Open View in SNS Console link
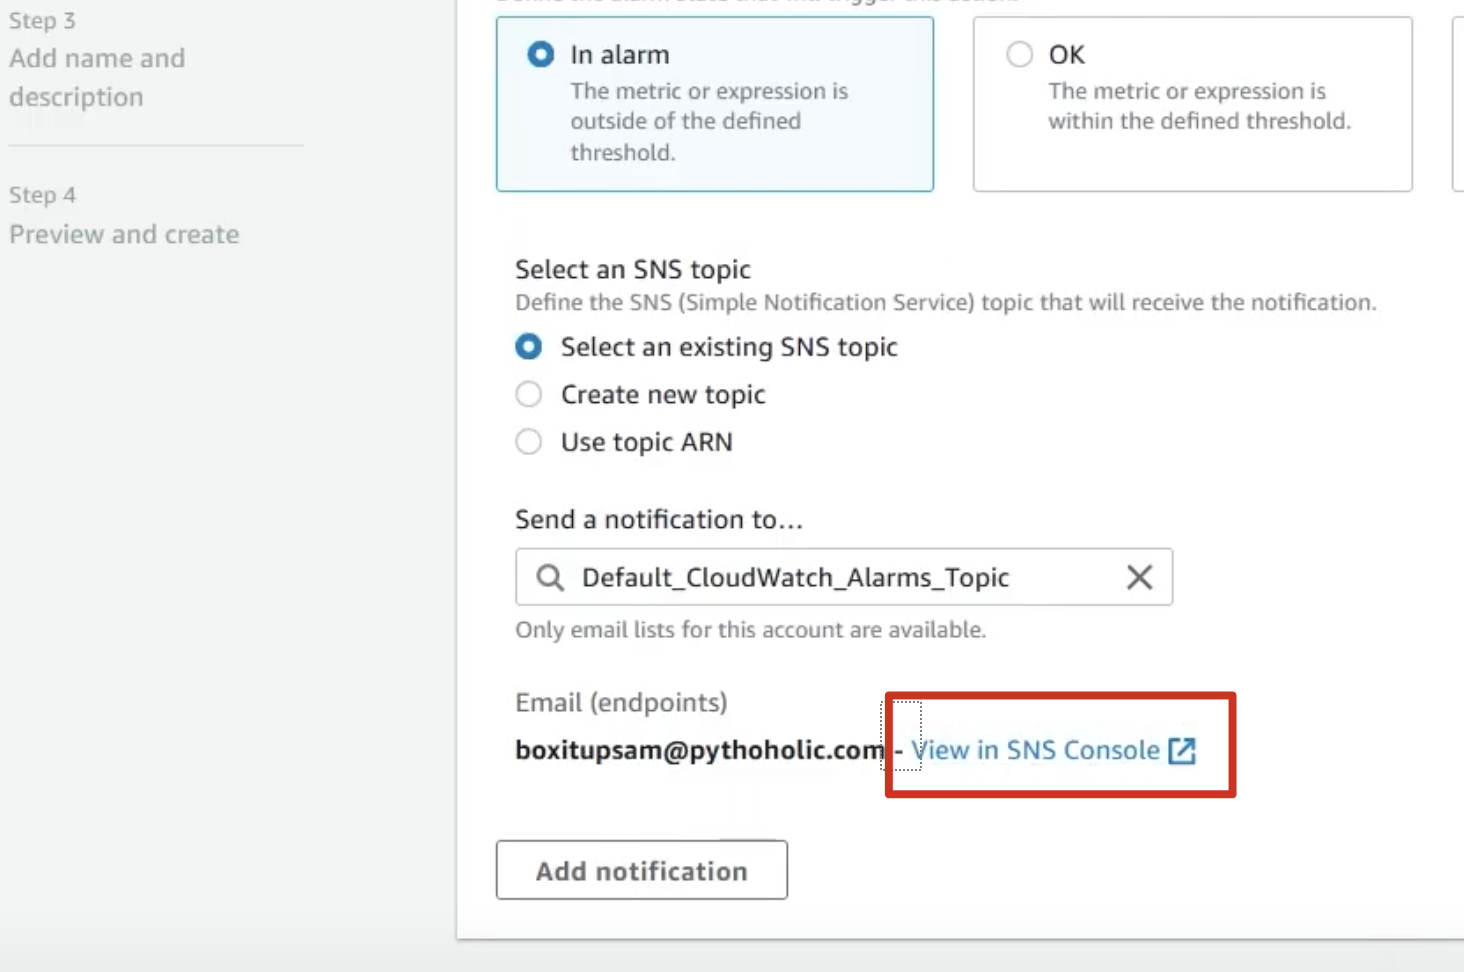The image size is (1464, 972). click(1036, 750)
